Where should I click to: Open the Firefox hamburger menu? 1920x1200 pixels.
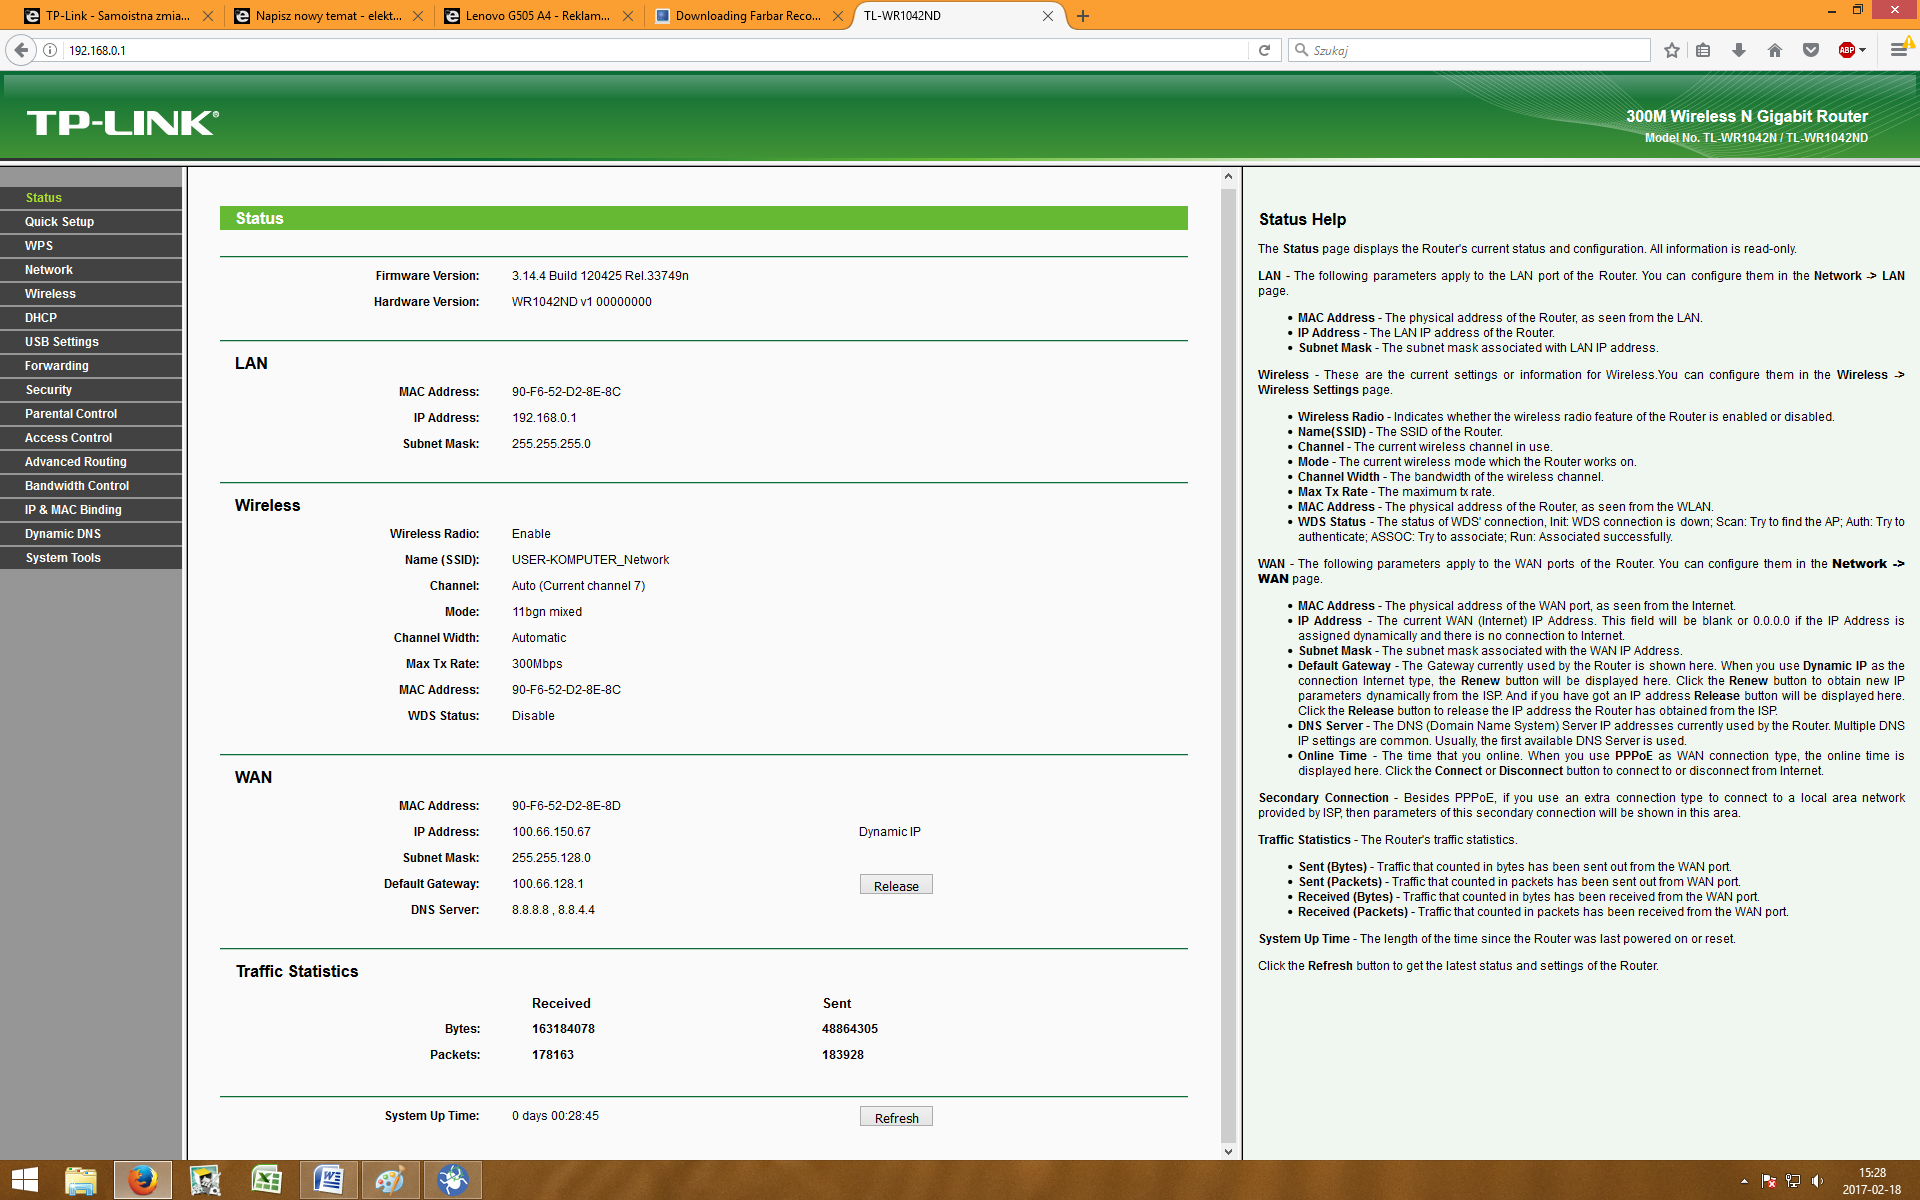point(1898,50)
